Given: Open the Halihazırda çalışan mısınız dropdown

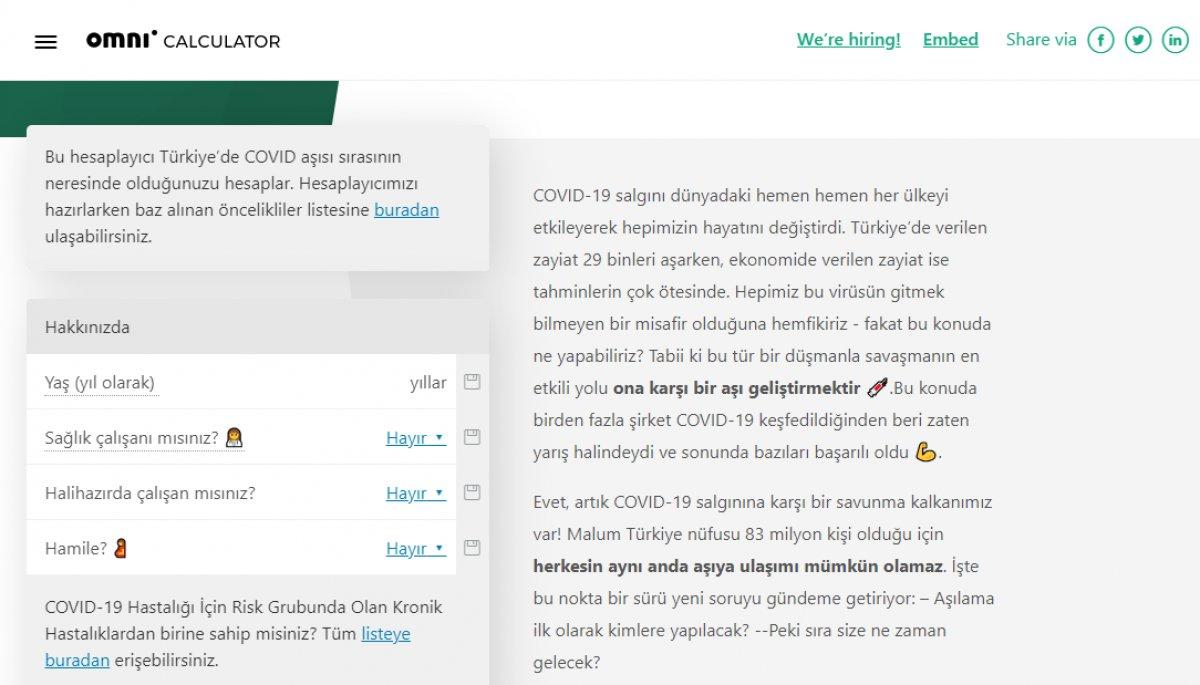Looking at the screenshot, I should pyautogui.click(x=413, y=493).
